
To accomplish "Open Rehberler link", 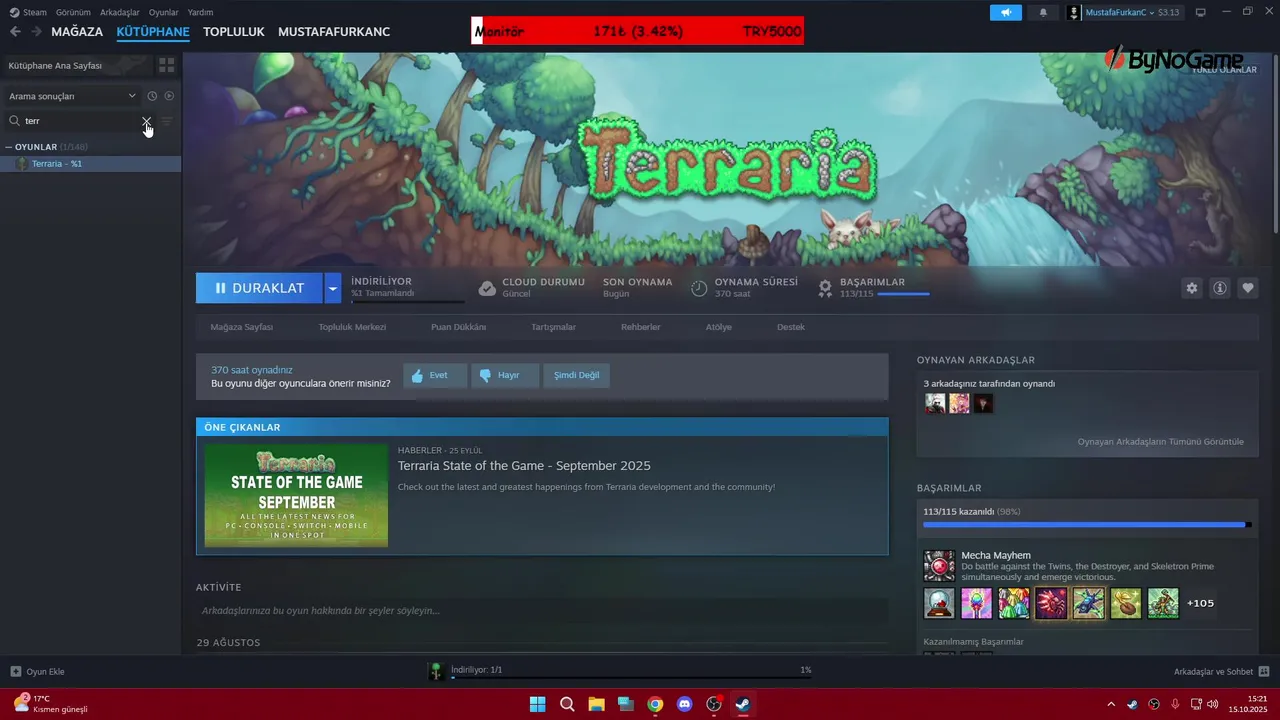I will click(x=641, y=327).
